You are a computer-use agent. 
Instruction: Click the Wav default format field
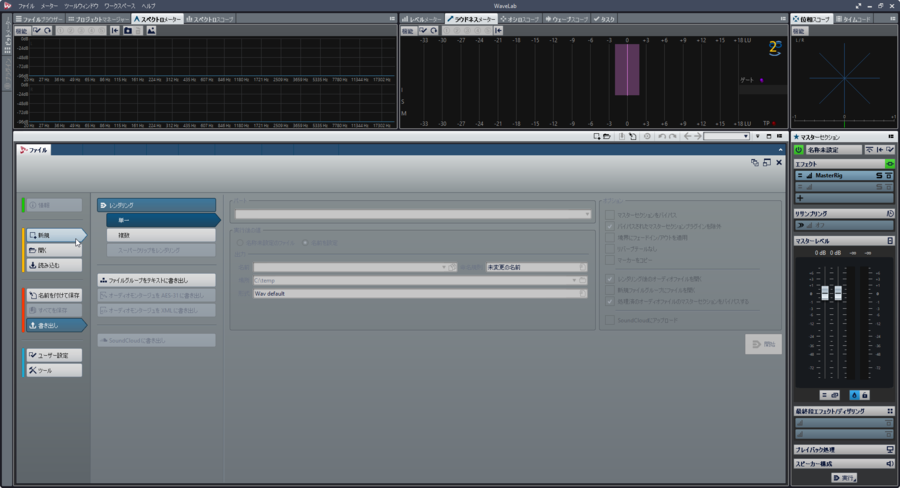[420, 293]
